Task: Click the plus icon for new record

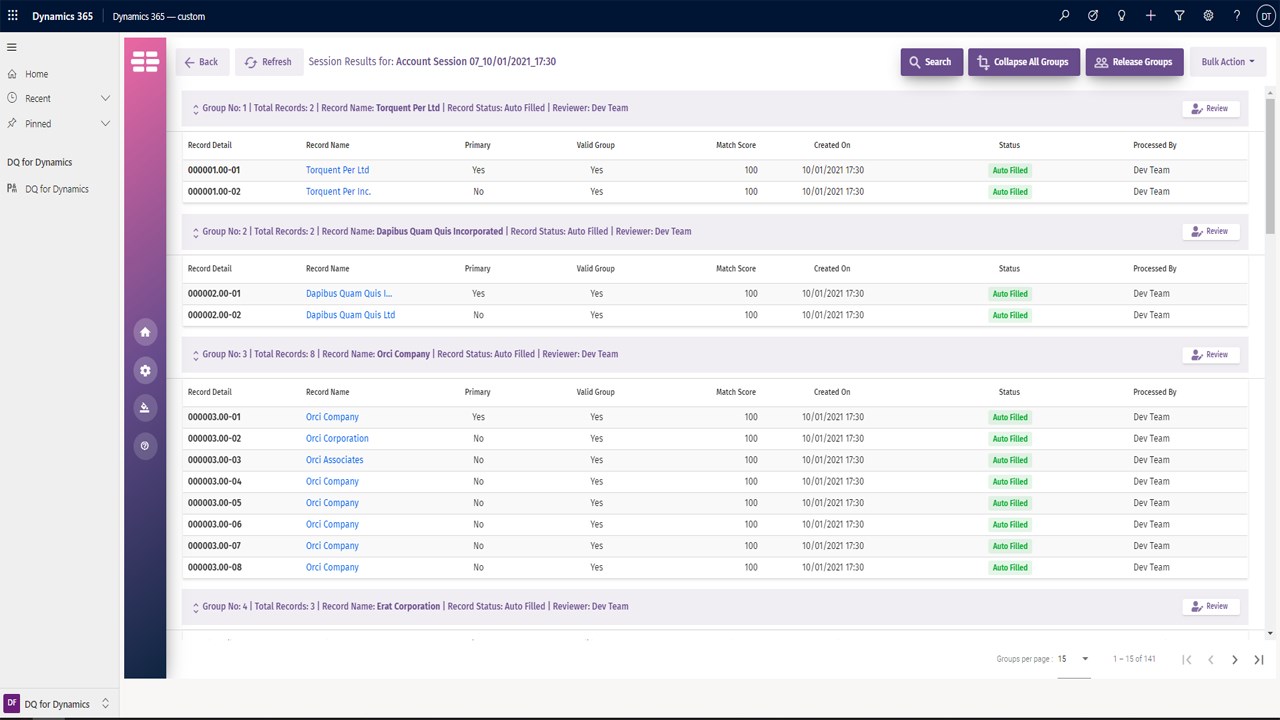Action: 1151,16
